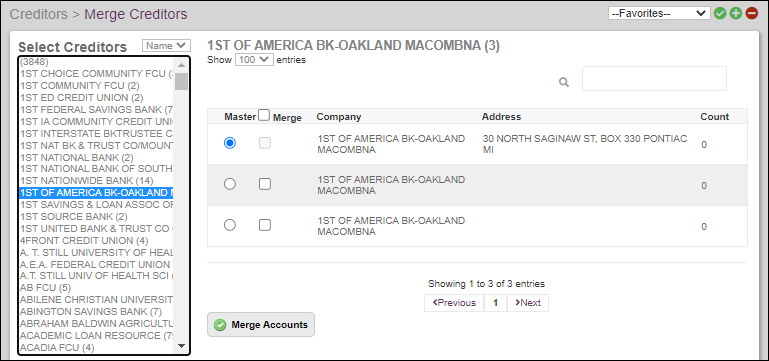Click the creditor list scrollbar thumb
The image size is (769, 361).
click(x=182, y=81)
